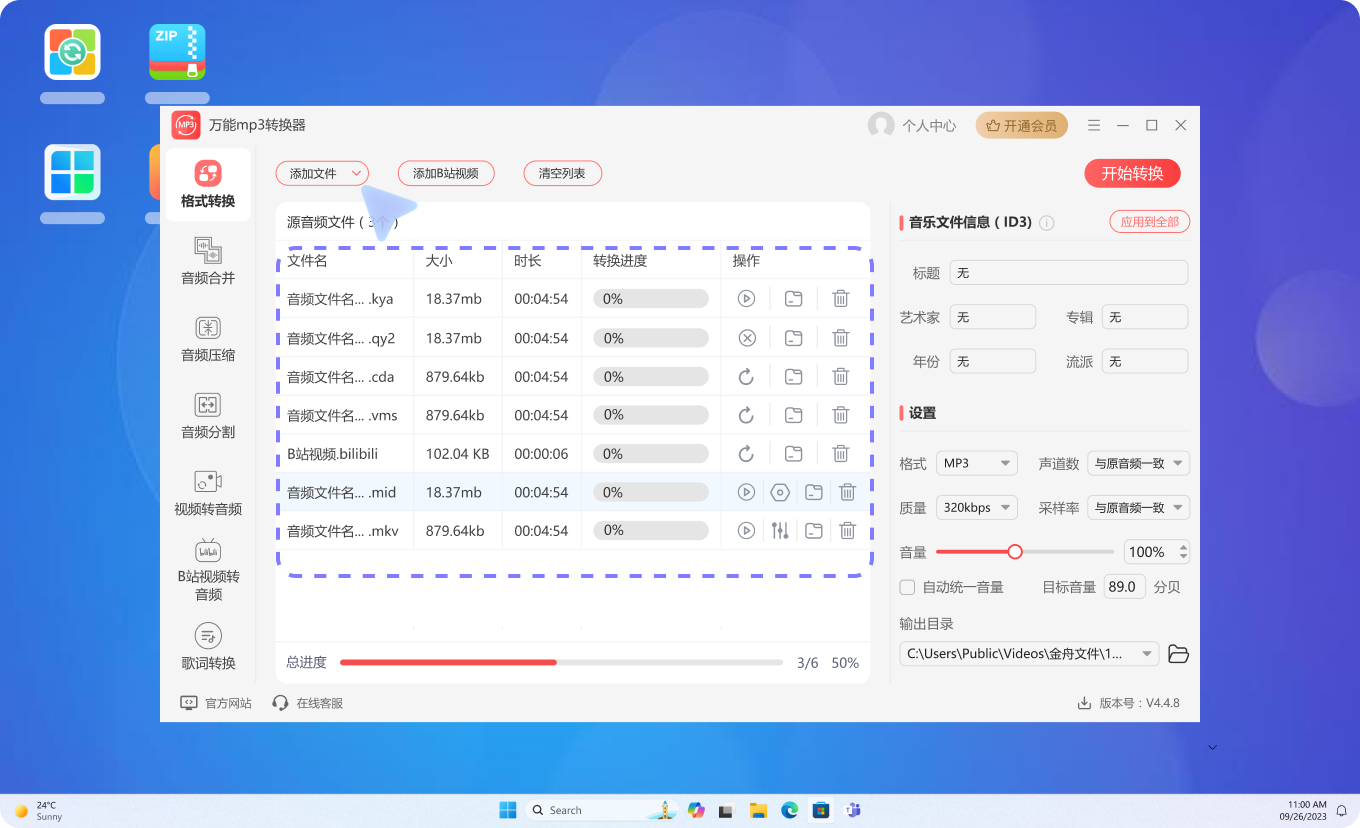Enable 自动统一音量 automatic volume normalization
The width and height of the screenshot is (1360, 828).
[x=907, y=587]
